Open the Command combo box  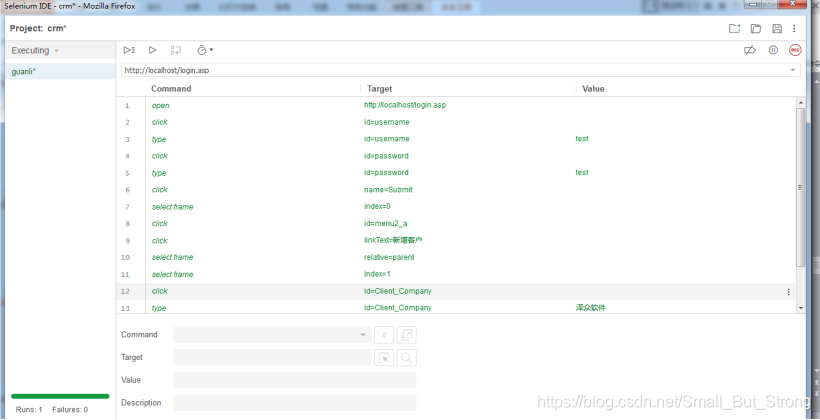click(272, 335)
